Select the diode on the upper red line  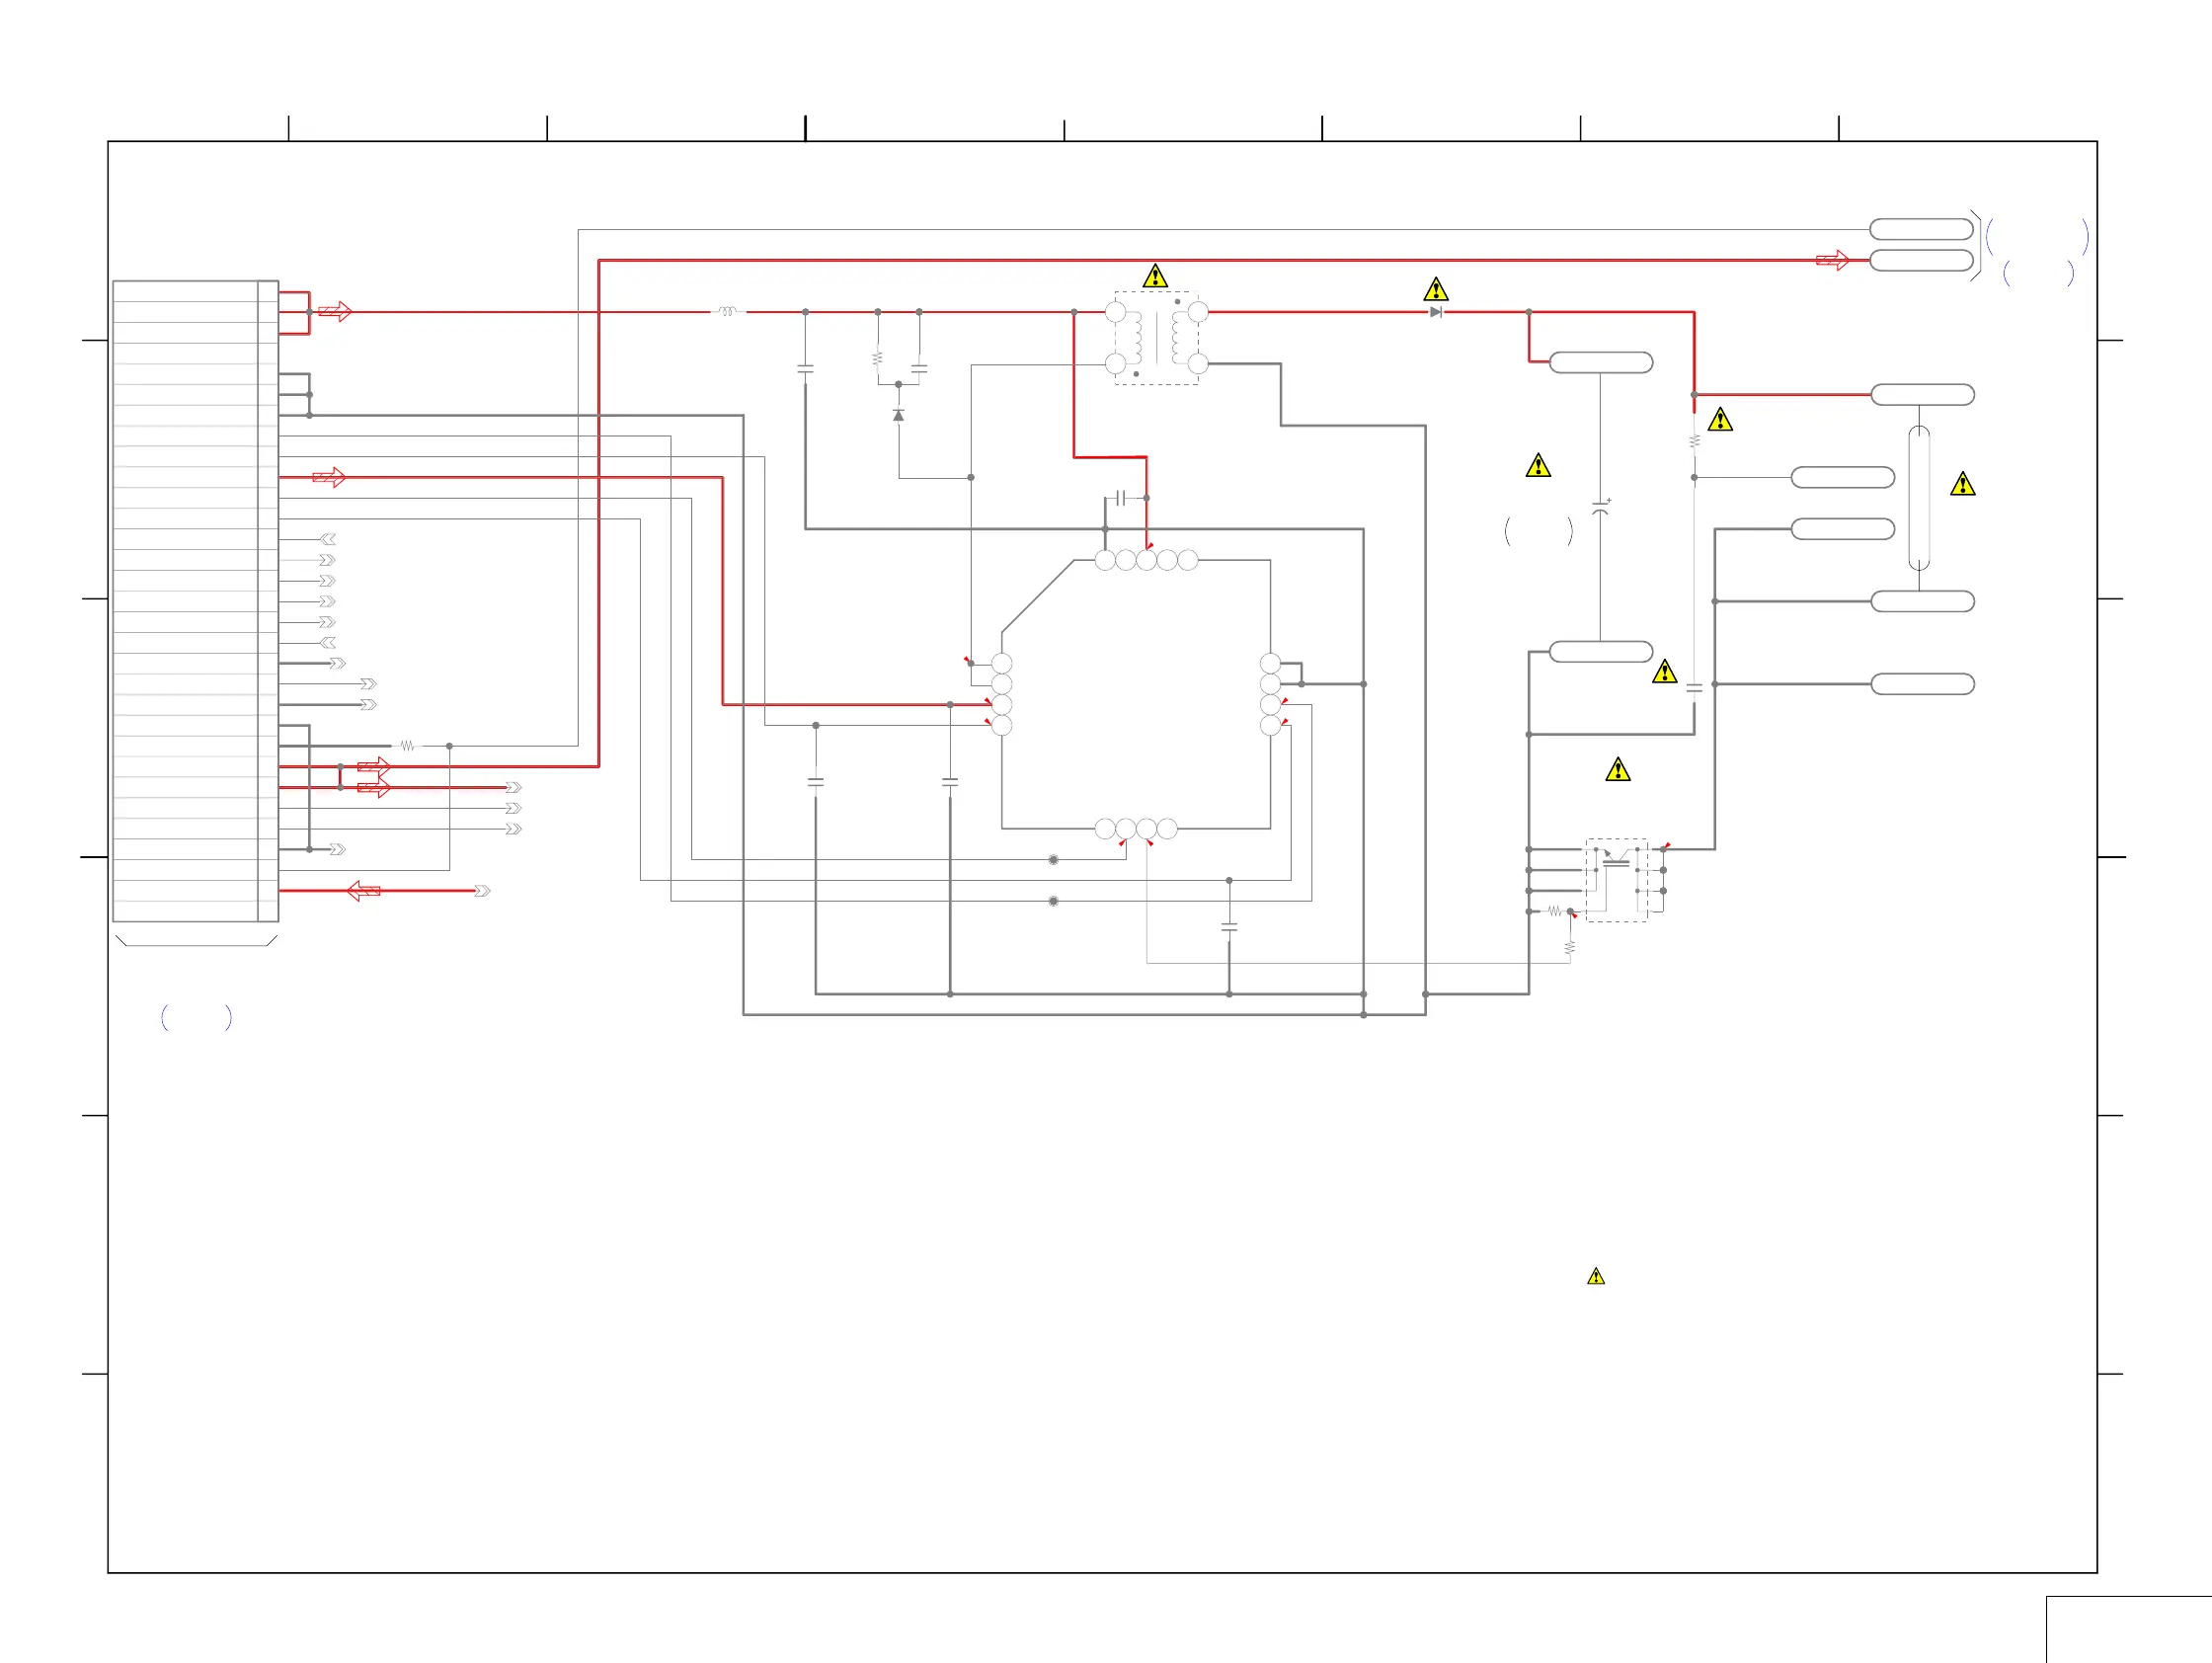pos(1436,312)
